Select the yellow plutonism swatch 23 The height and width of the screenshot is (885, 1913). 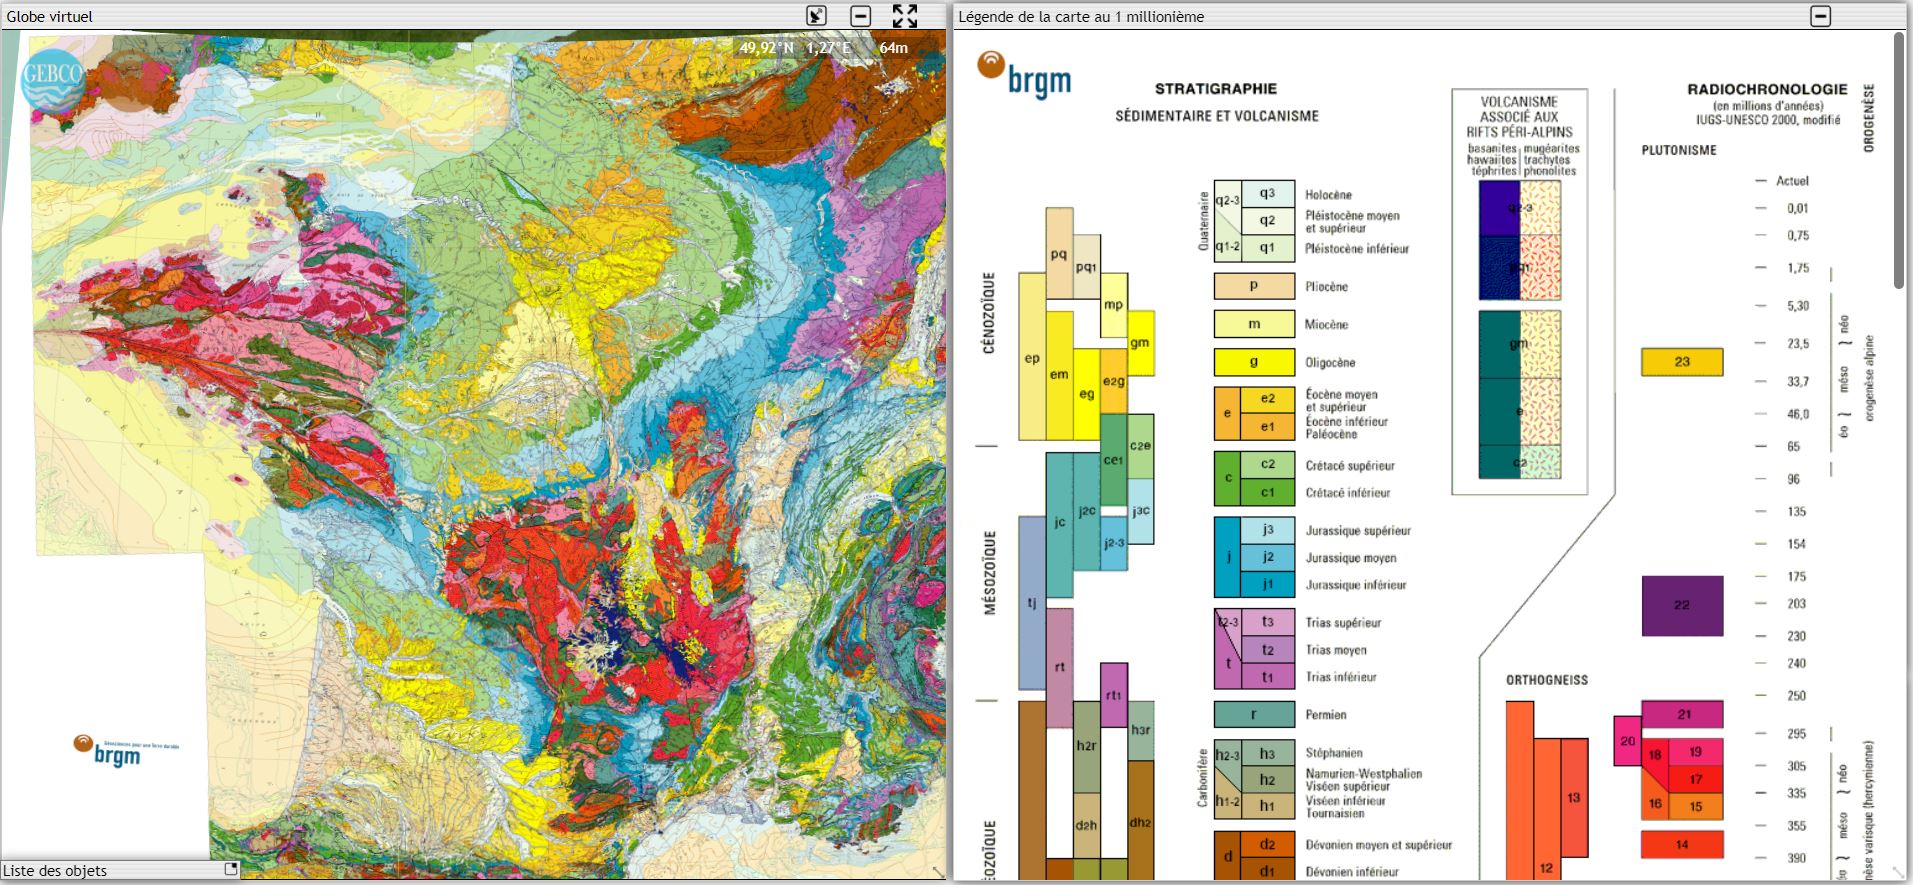click(1682, 362)
